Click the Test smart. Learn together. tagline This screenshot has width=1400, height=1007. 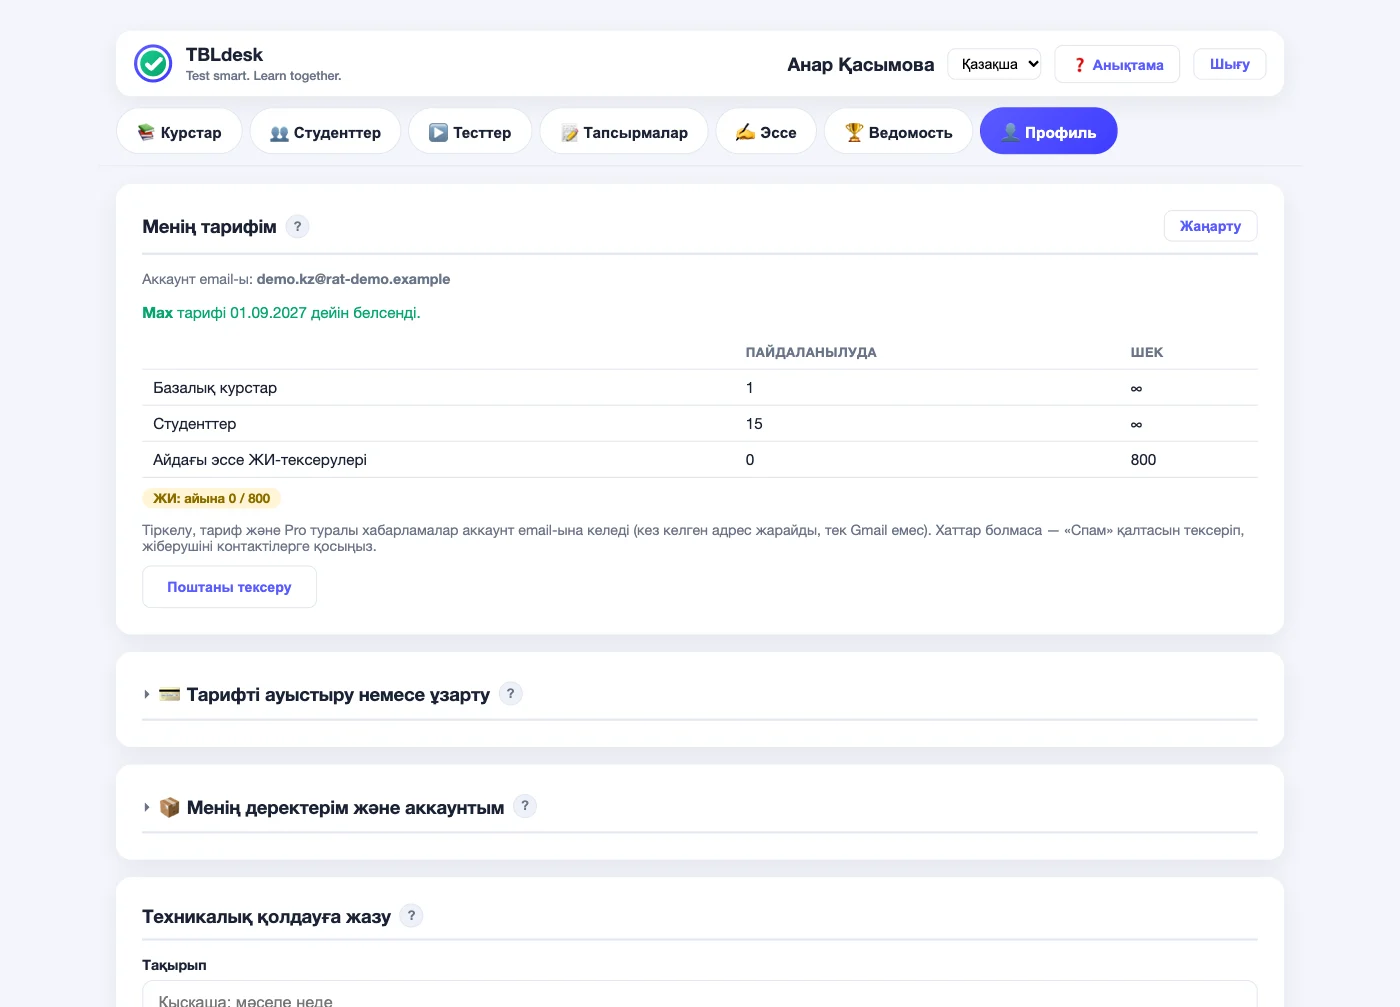click(x=264, y=76)
